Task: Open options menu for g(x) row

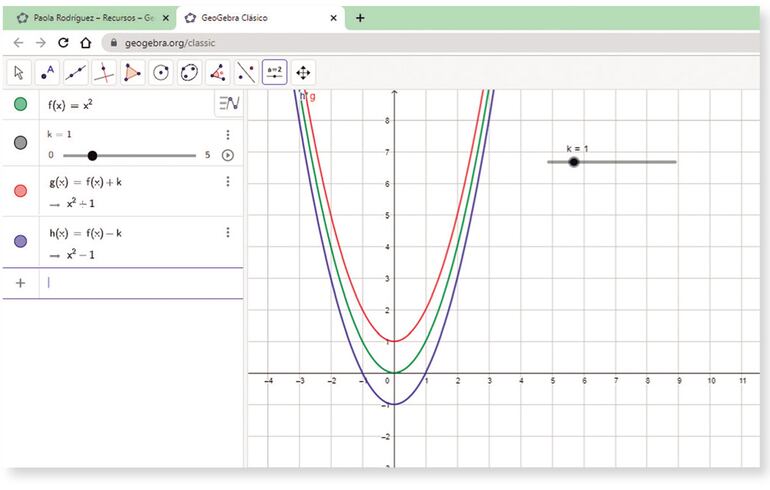Action: [x=228, y=182]
